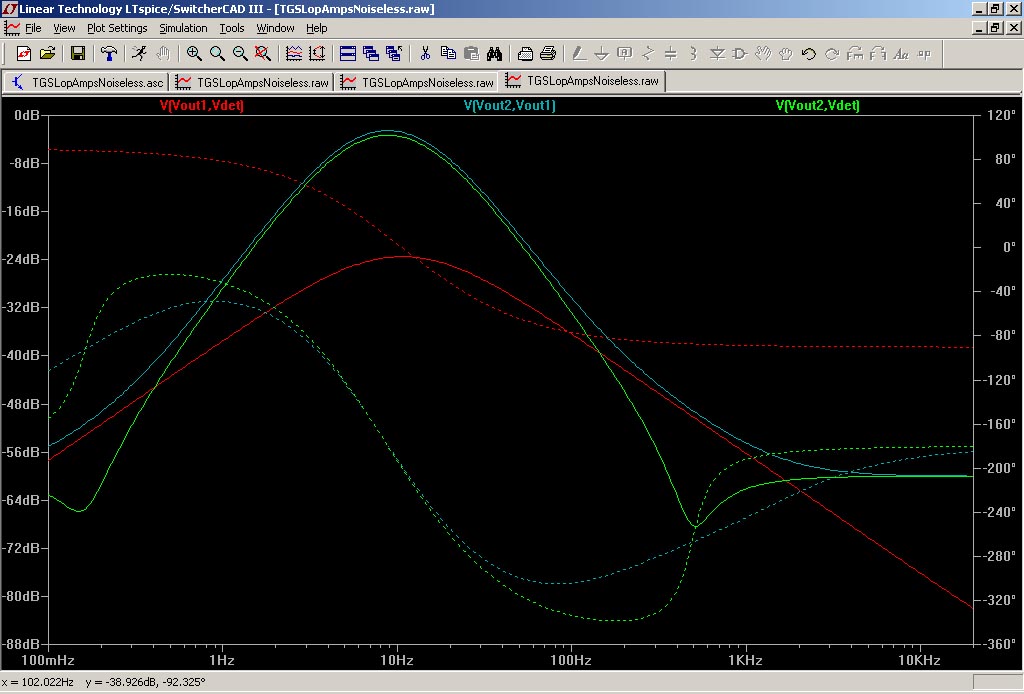Click the binoculars Find icon
The height and width of the screenshot is (694, 1024).
(x=494, y=54)
